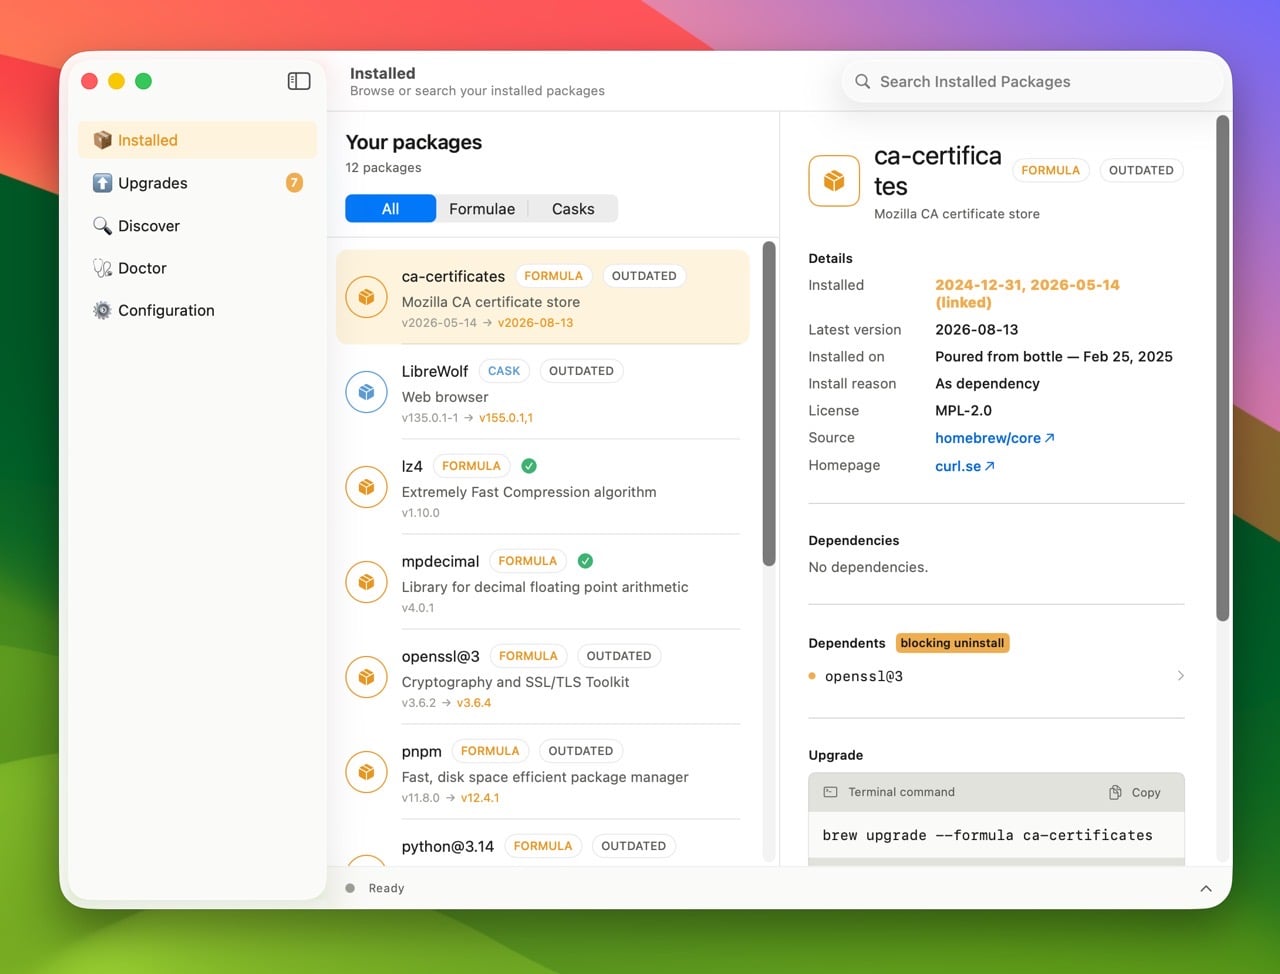The height and width of the screenshot is (974, 1280).
Task: Open the Upgrades sidebar section
Action: tap(197, 183)
